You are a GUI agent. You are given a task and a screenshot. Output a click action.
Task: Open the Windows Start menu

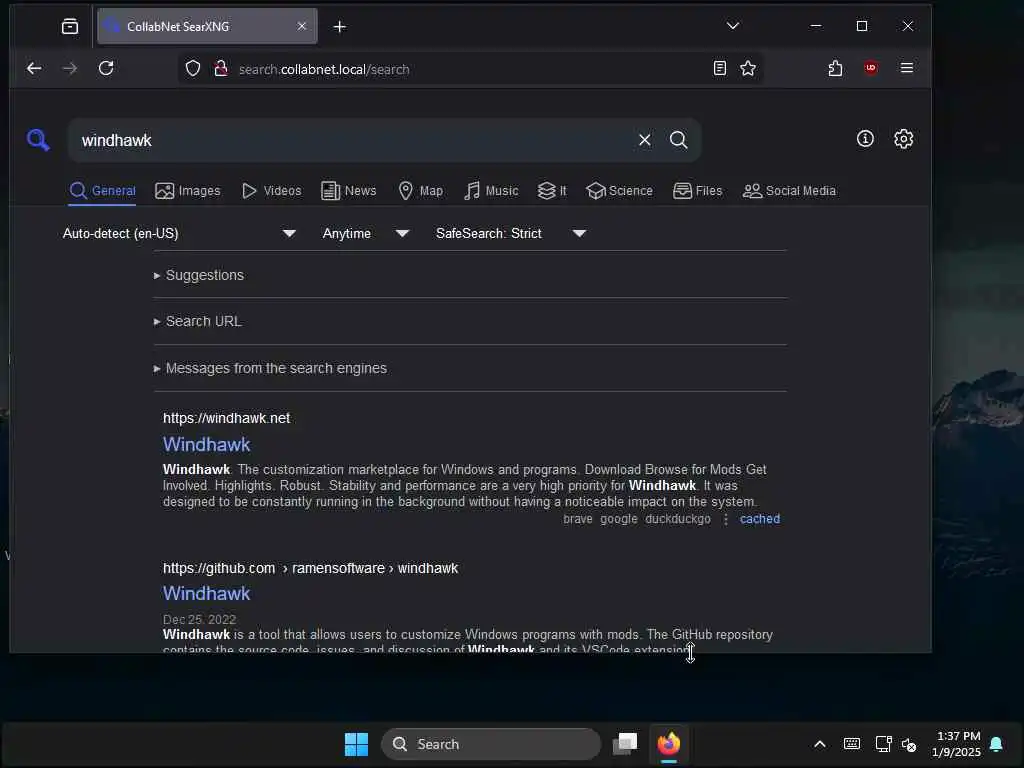point(356,744)
